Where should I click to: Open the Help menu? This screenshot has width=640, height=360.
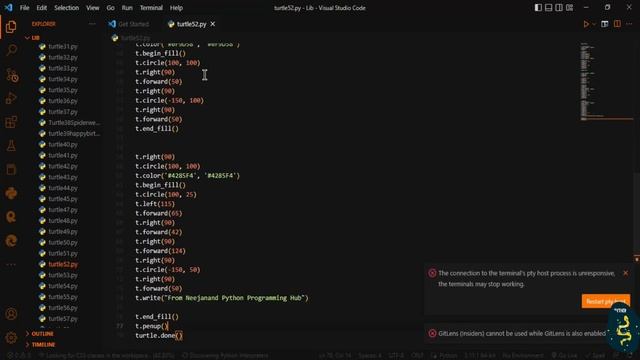coord(176,8)
